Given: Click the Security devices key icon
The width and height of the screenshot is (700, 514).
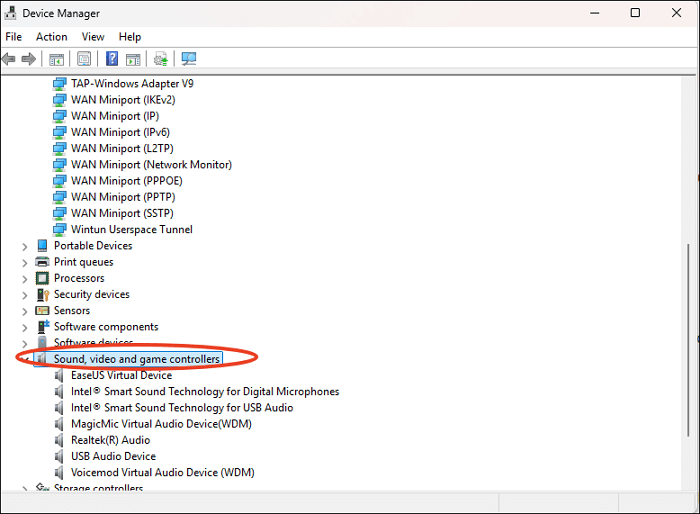Looking at the screenshot, I should click(43, 295).
